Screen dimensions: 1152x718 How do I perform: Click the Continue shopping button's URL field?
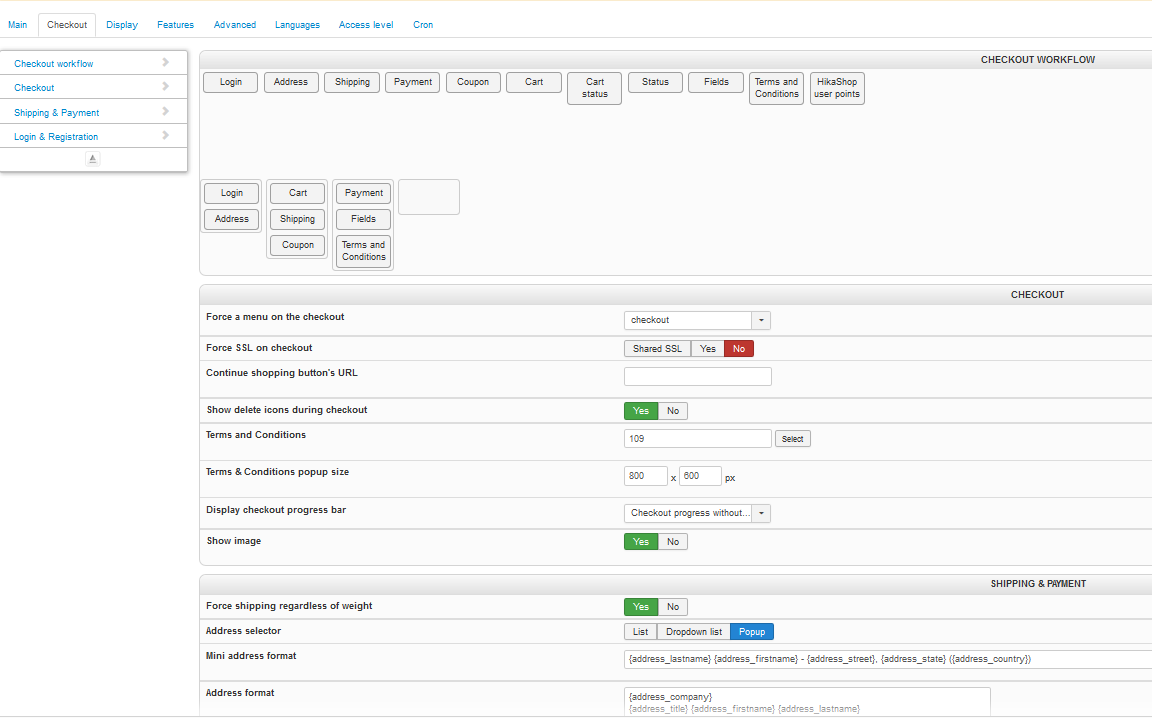[697, 377]
